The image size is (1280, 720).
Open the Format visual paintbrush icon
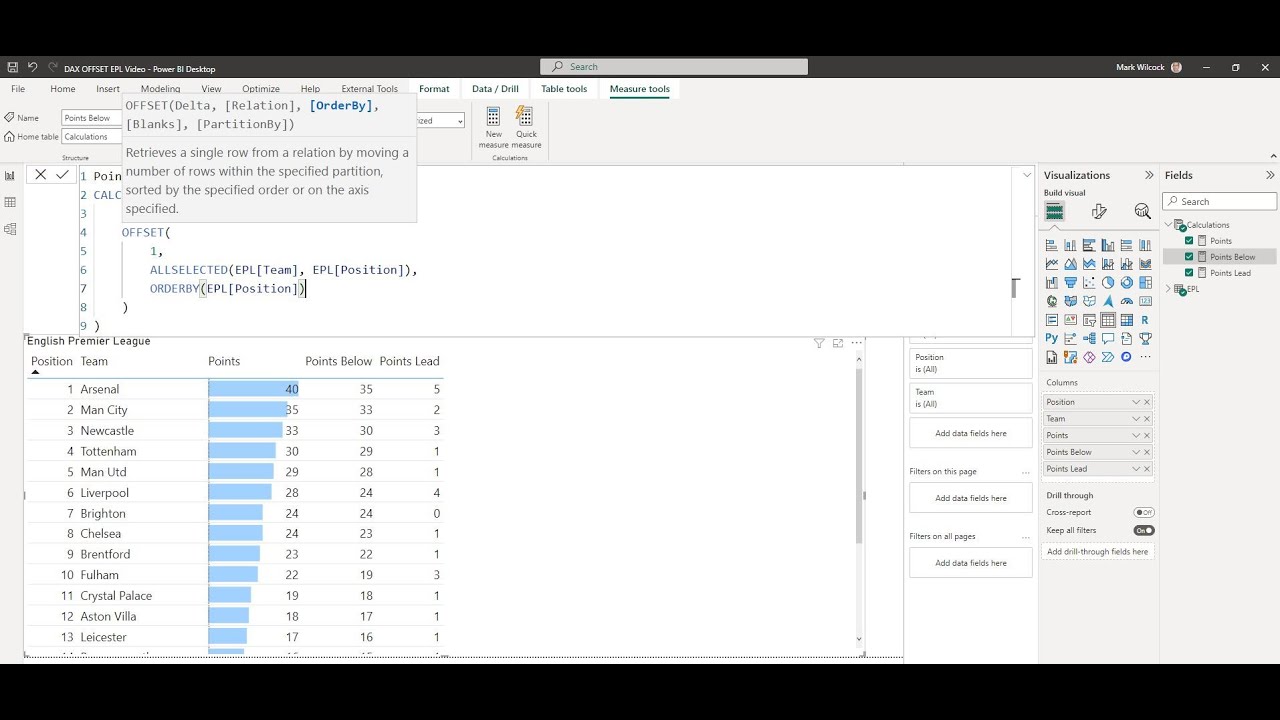tap(1099, 211)
